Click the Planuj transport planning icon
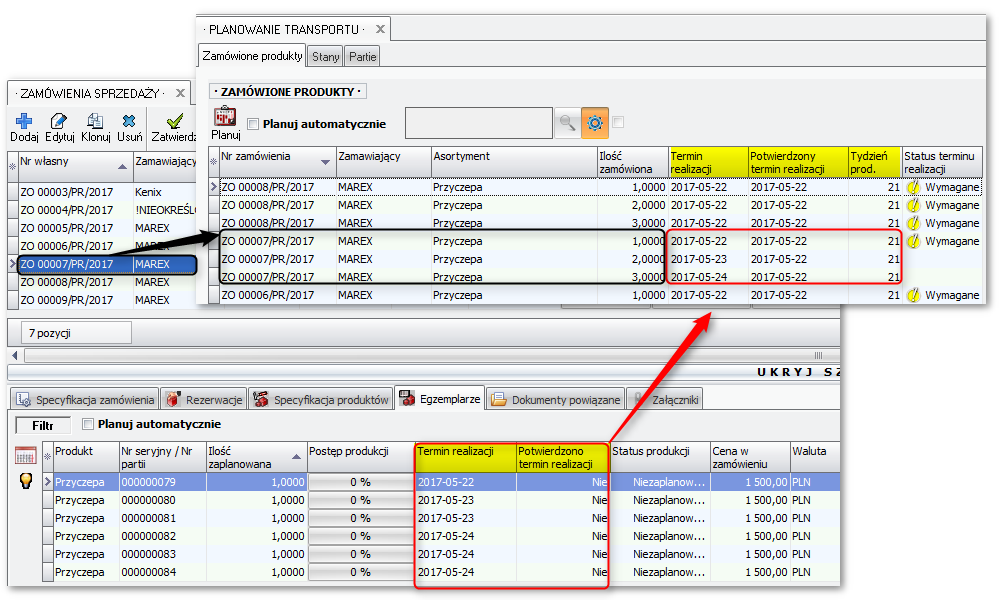Image resolution: width=999 pixels, height=600 pixels. point(225,118)
